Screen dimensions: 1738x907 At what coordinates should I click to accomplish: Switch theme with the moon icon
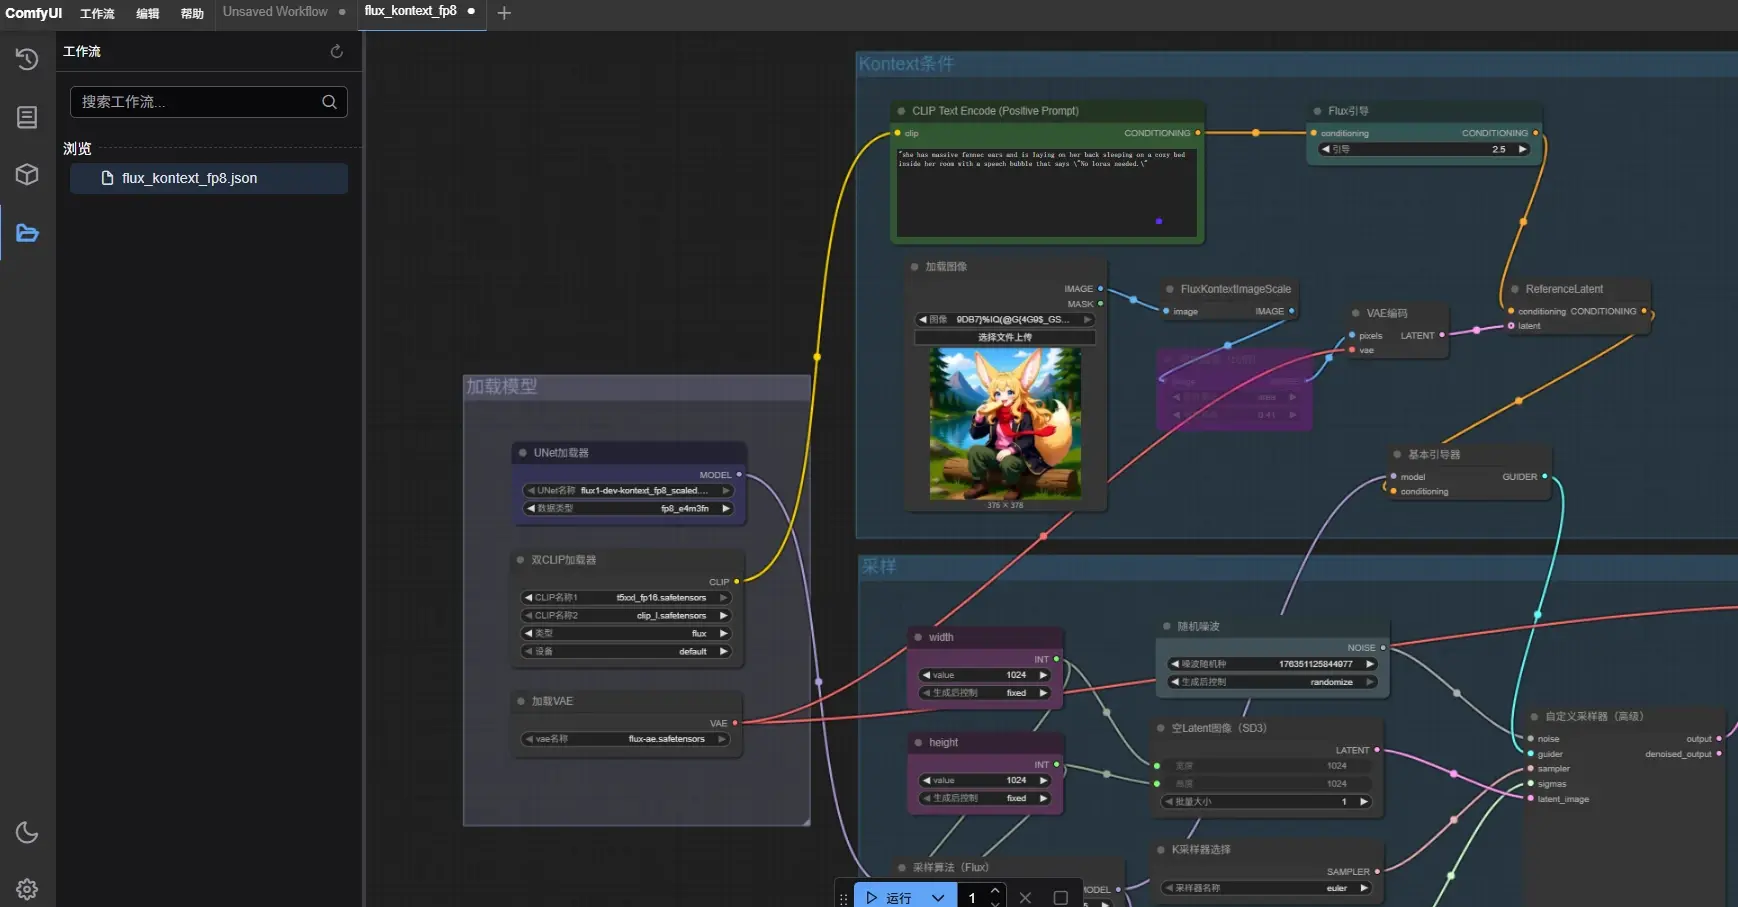coord(27,832)
